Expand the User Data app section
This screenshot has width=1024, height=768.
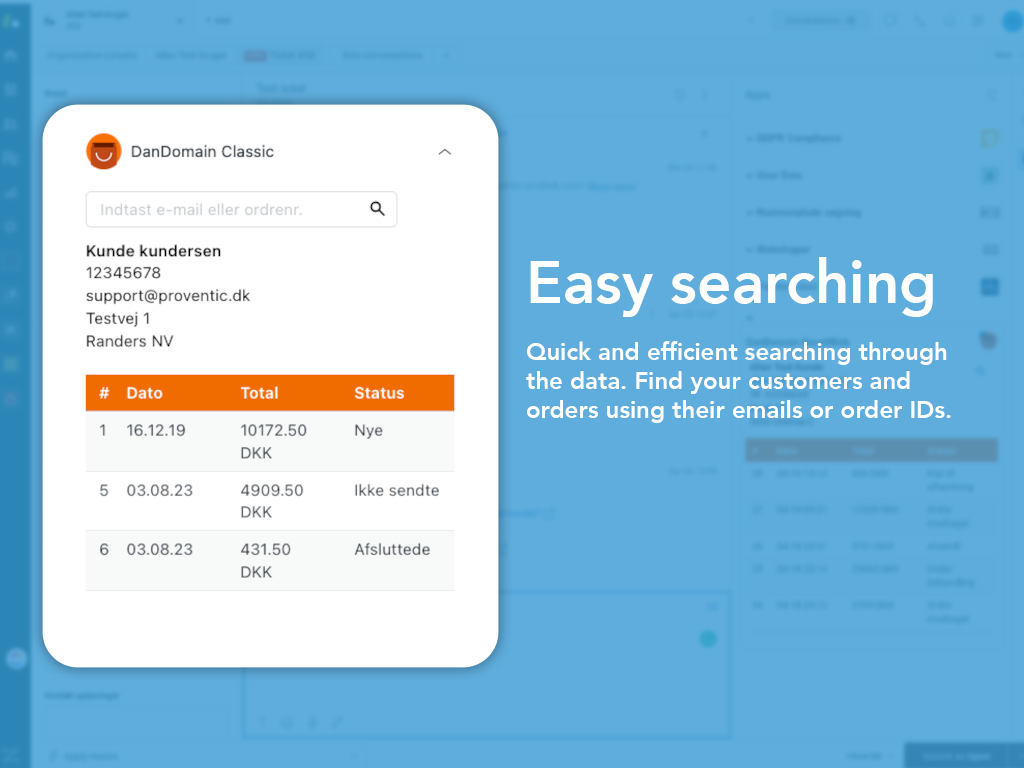[780, 175]
